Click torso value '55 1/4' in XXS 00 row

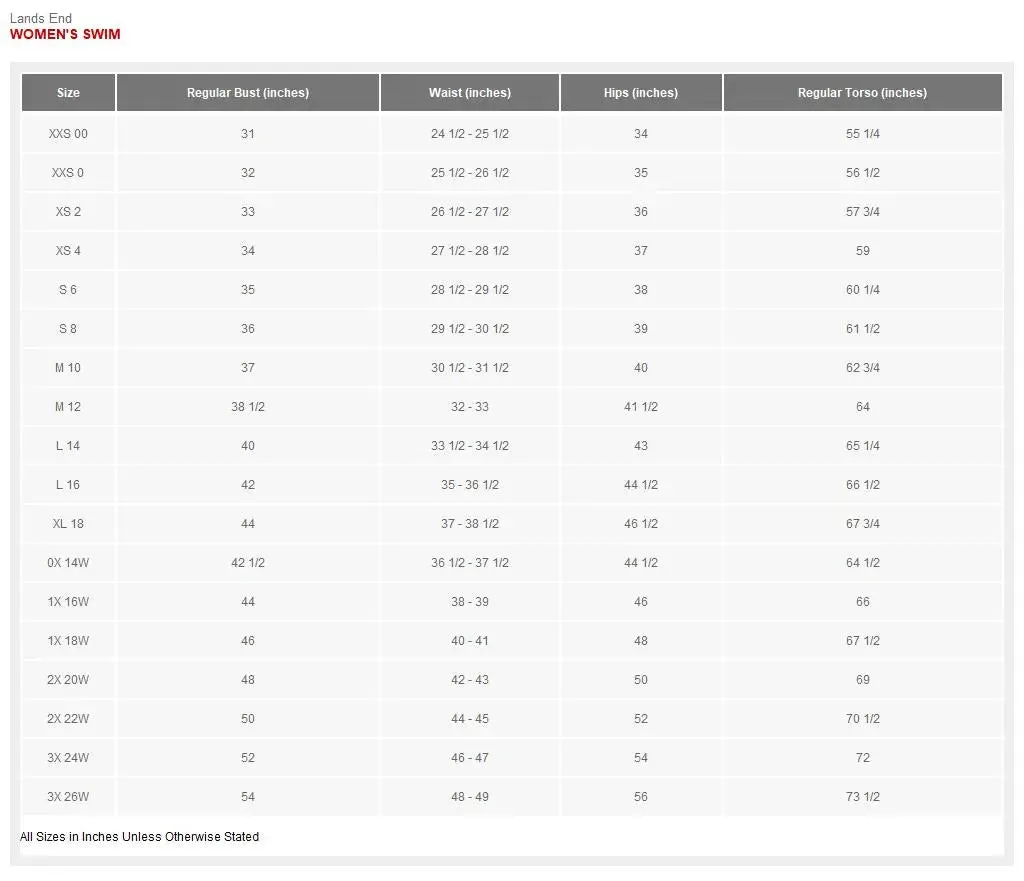coord(862,133)
